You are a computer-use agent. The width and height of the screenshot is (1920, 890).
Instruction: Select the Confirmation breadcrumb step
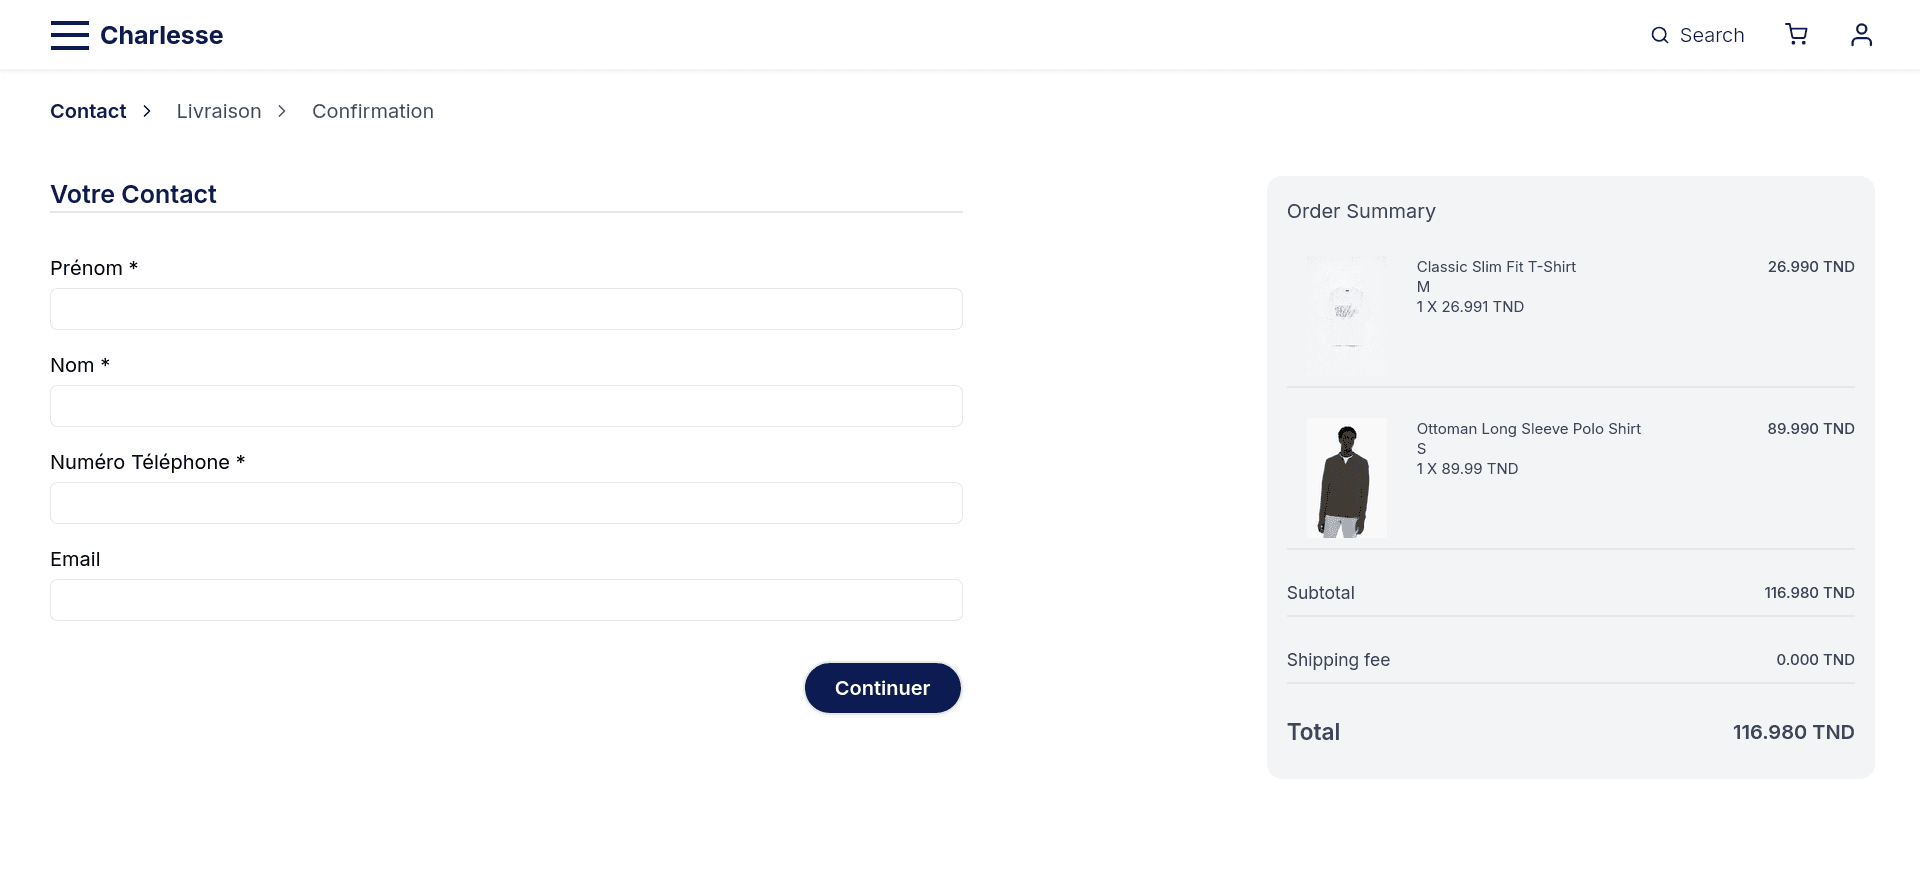(373, 111)
